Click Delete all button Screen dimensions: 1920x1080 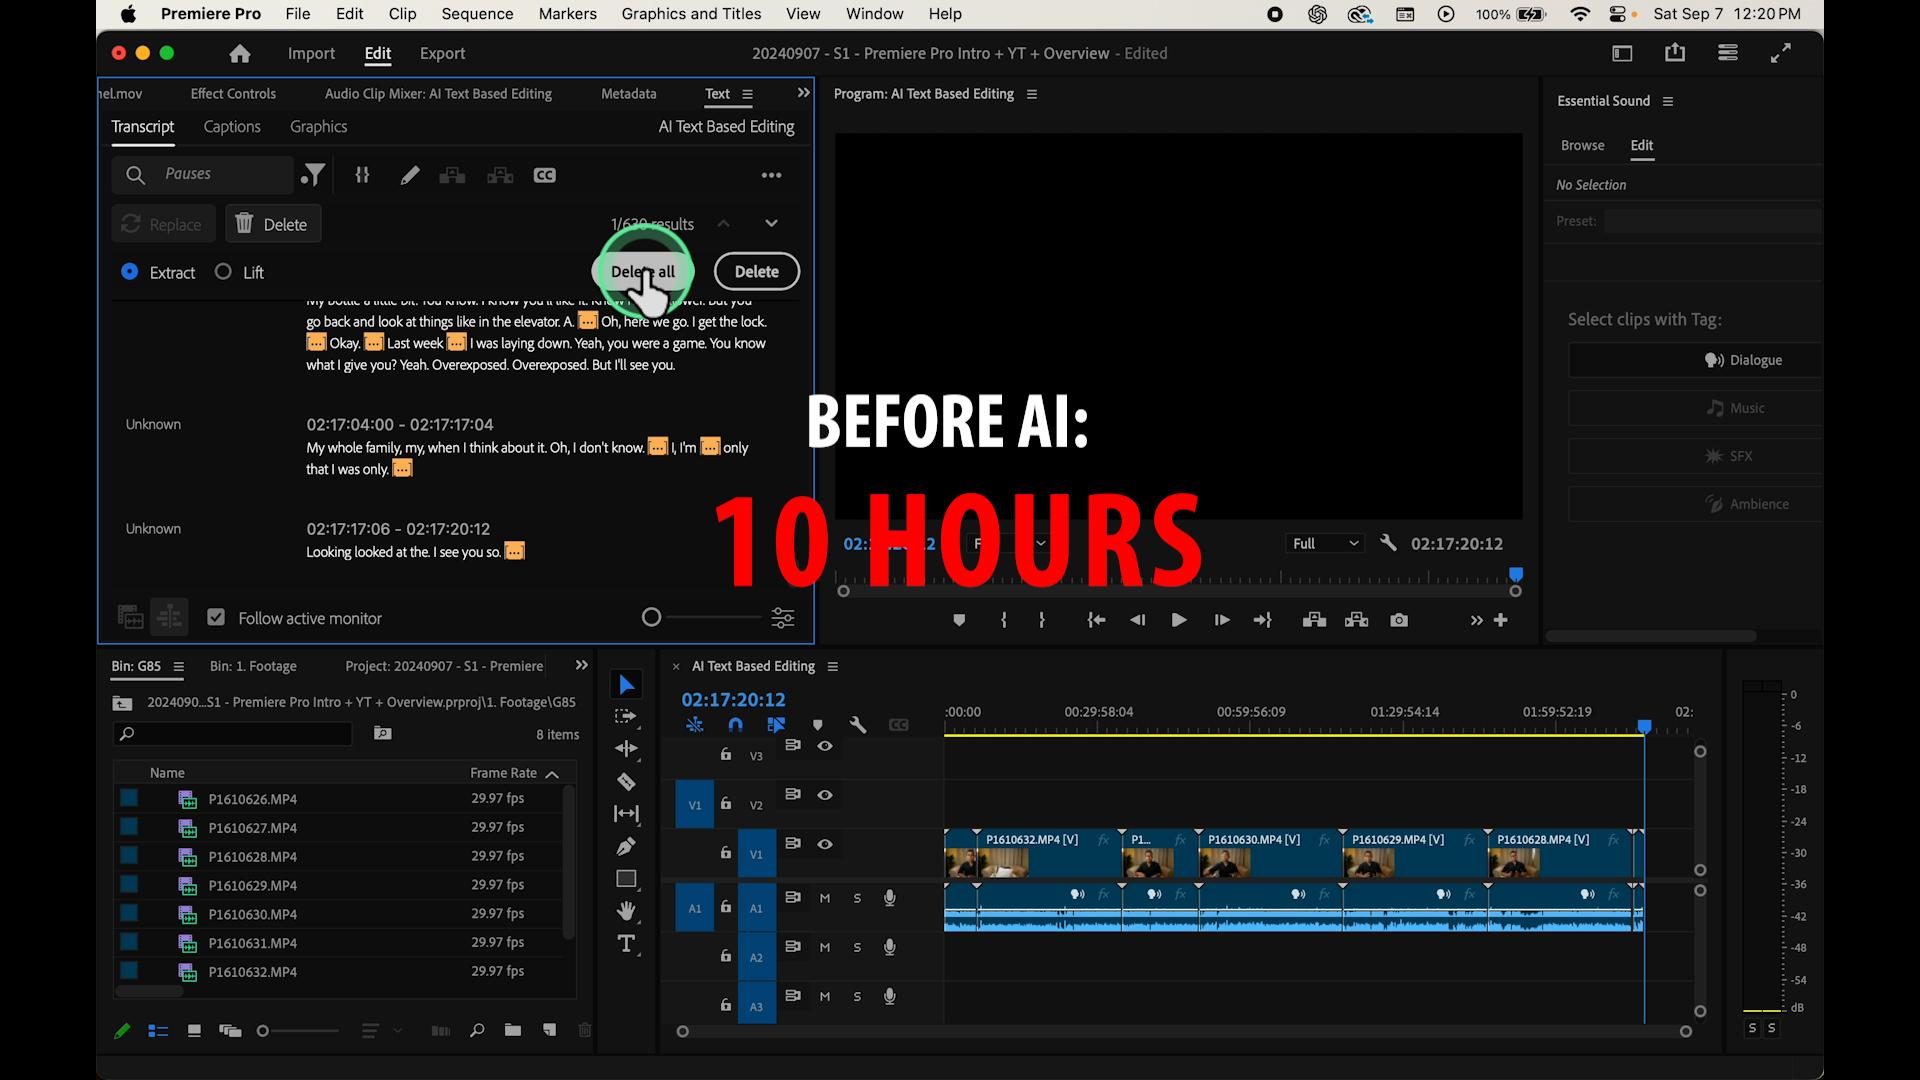(643, 271)
